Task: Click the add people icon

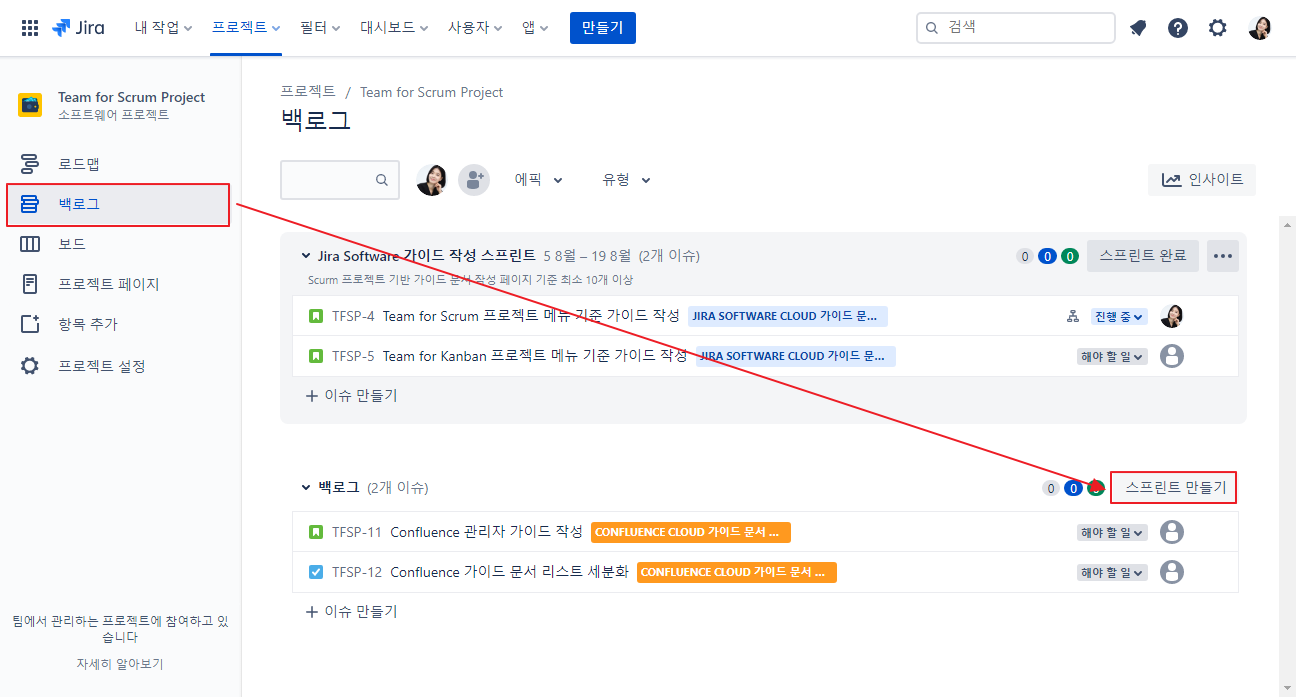Action: 473,180
